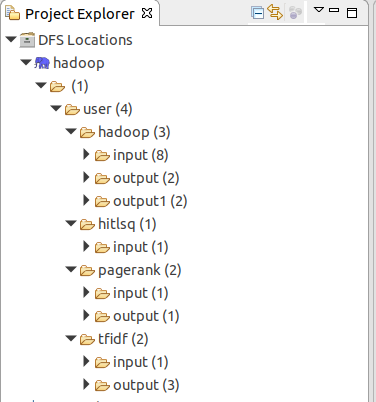Select the user (4) label
Screen dimensions: 376x402
[x=108, y=109]
